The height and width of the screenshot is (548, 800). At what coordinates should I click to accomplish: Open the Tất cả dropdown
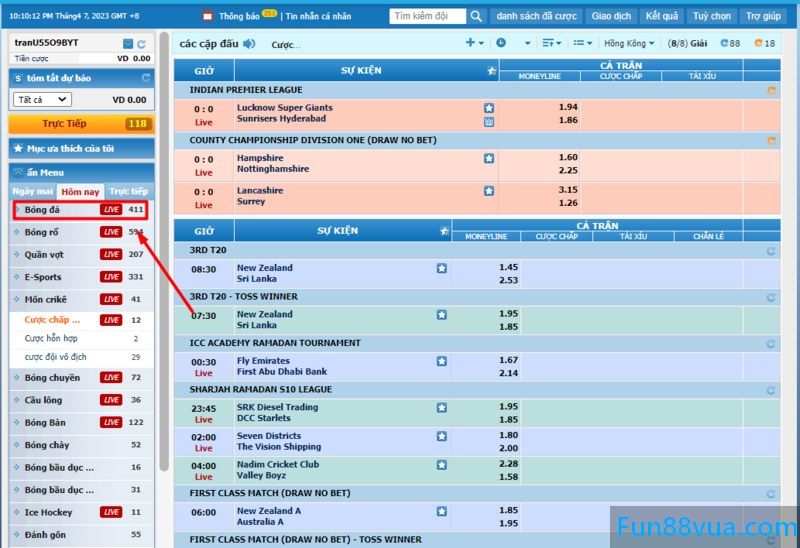tap(42, 99)
